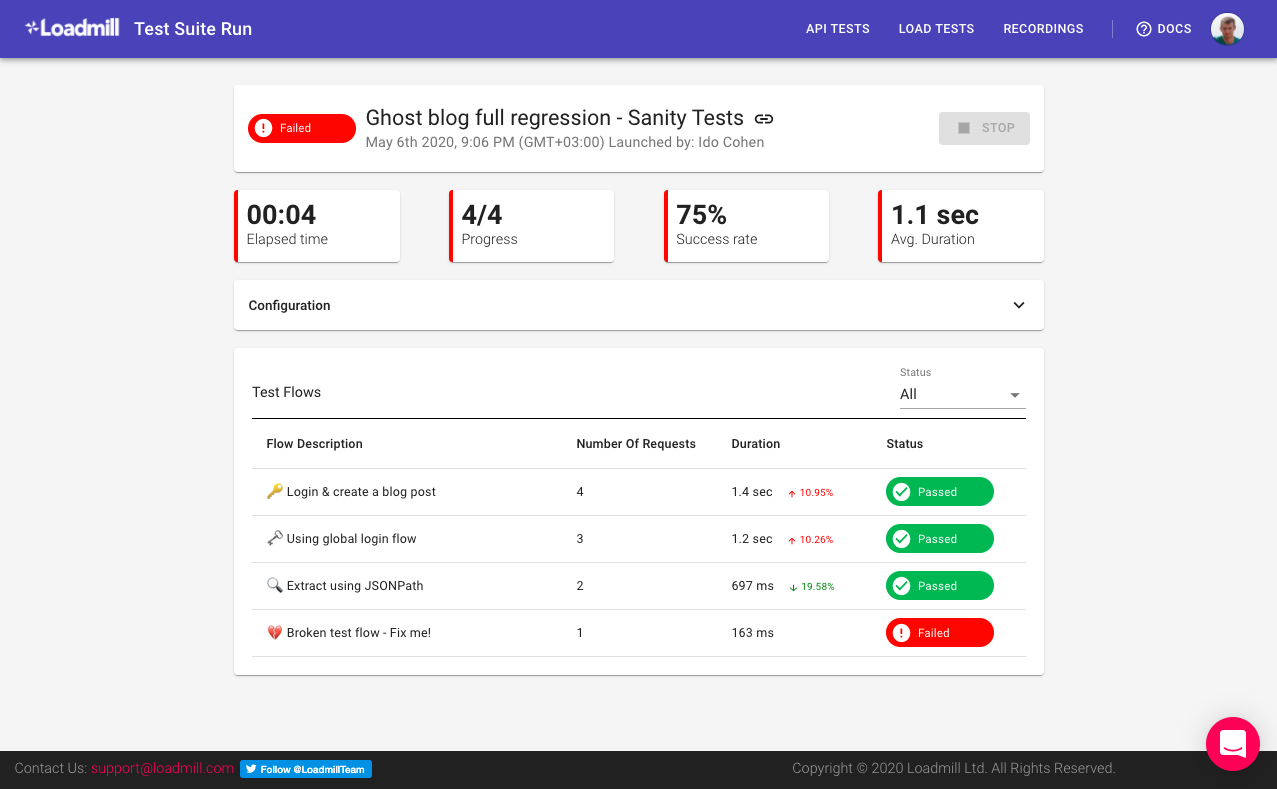This screenshot has width=1277, height=789.
Task: Click the user profile avatar
Action: point(1227,29)
